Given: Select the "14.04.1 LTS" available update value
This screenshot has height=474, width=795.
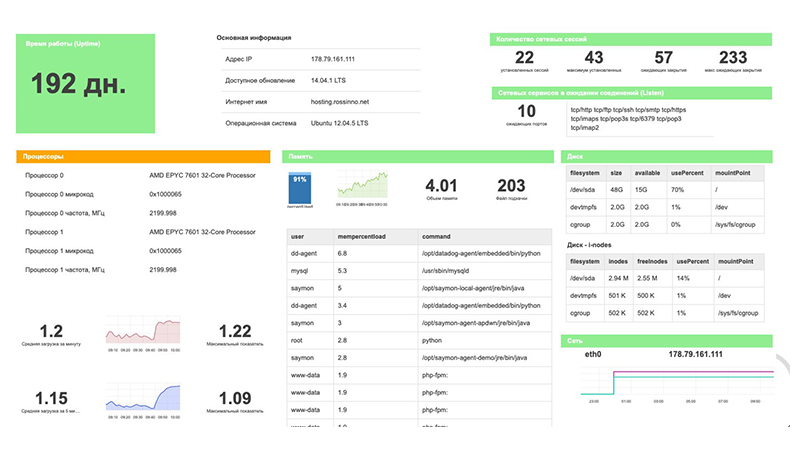Looking at the screenshot, I should point(328,80).
